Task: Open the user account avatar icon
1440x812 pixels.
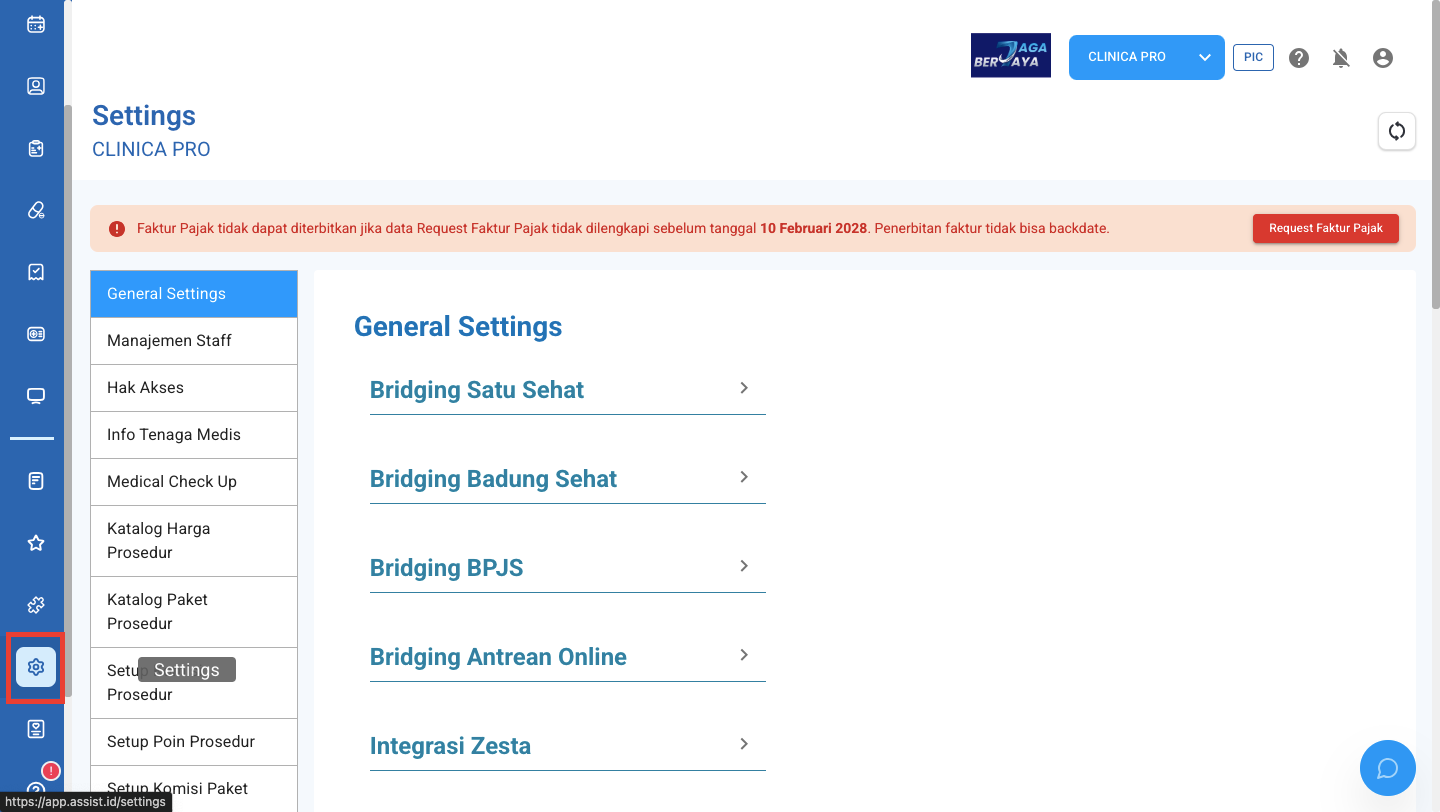Action: [1383, 58]
